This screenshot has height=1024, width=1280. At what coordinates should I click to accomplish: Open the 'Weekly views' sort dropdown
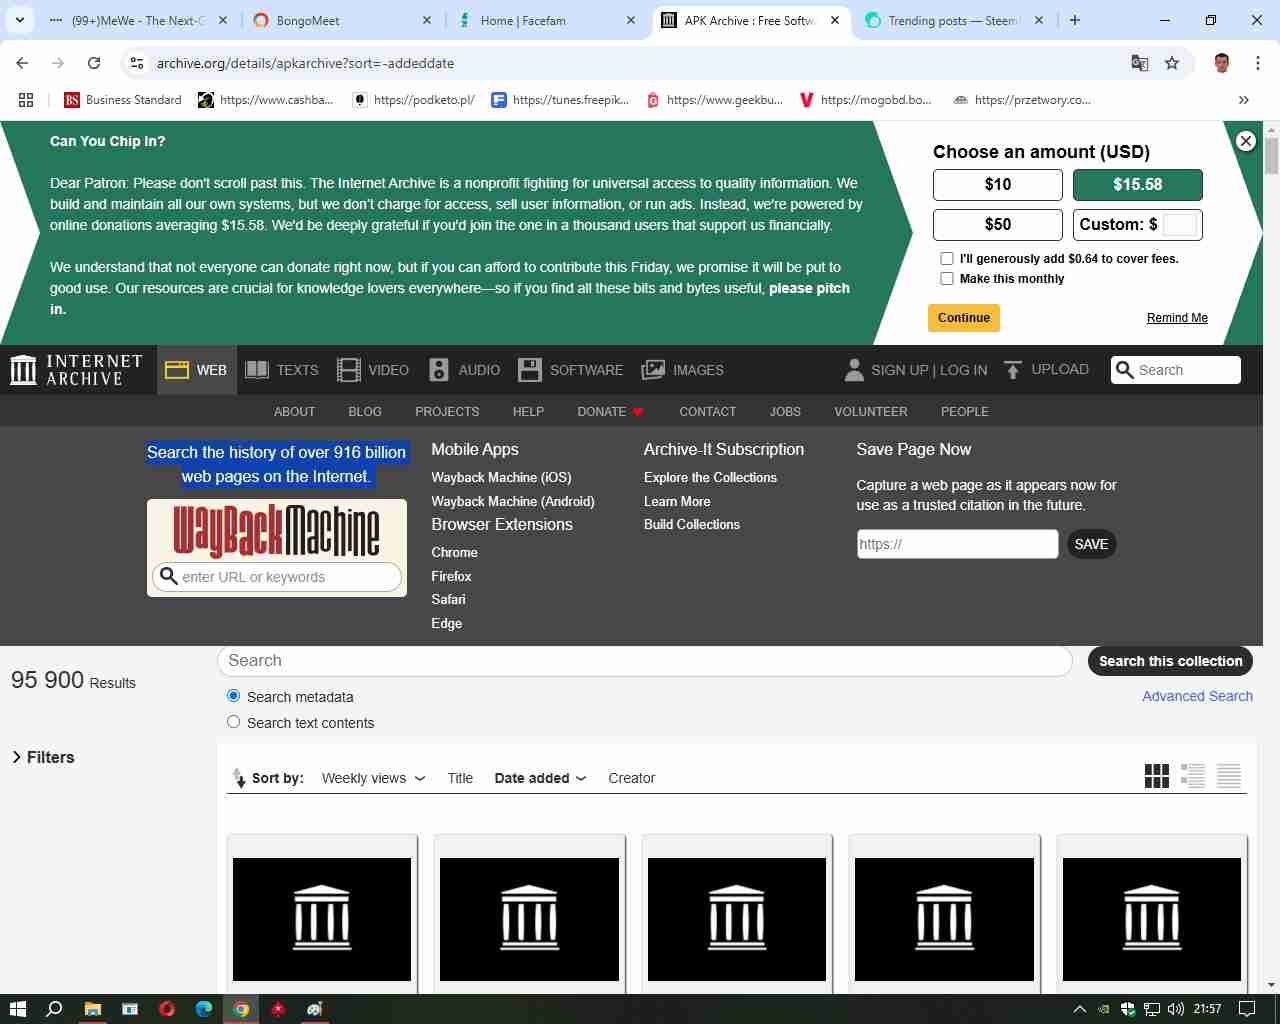pos(373,778)
